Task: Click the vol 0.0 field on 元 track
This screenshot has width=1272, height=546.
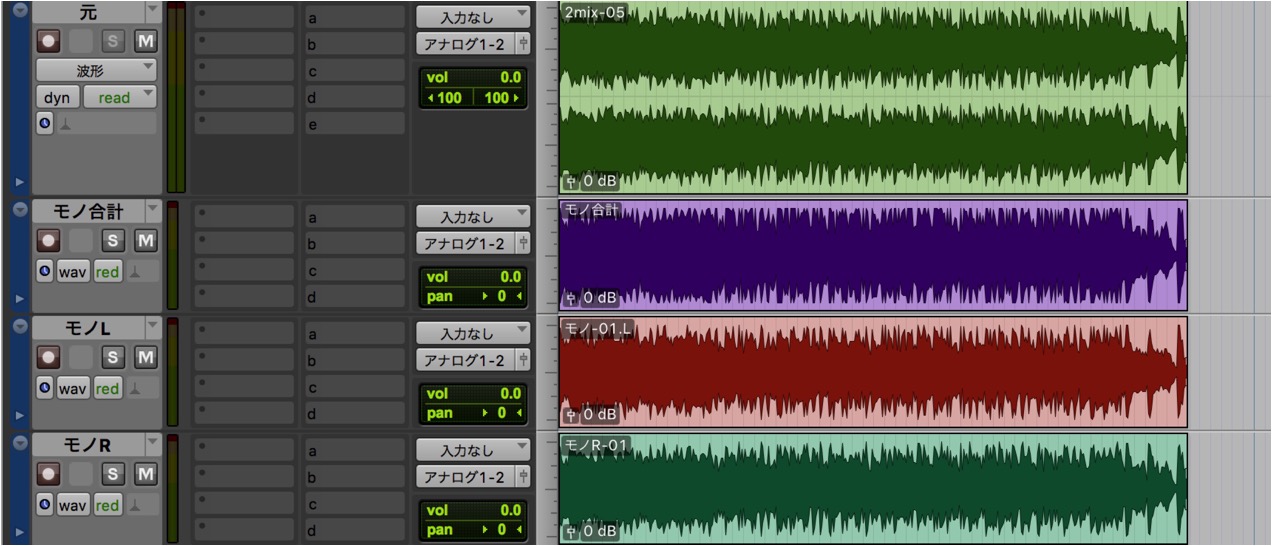Action: [473, 77]
